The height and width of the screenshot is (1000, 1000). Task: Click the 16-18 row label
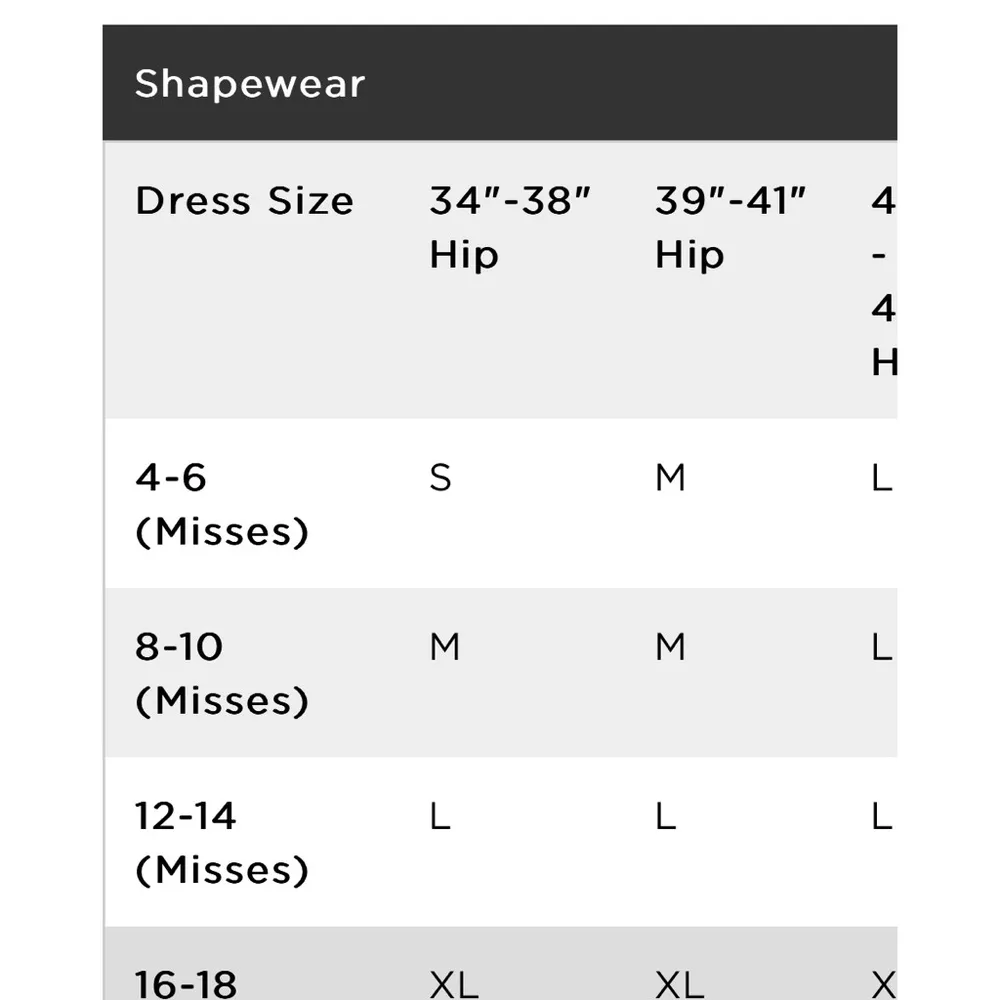tap(186, 984)
